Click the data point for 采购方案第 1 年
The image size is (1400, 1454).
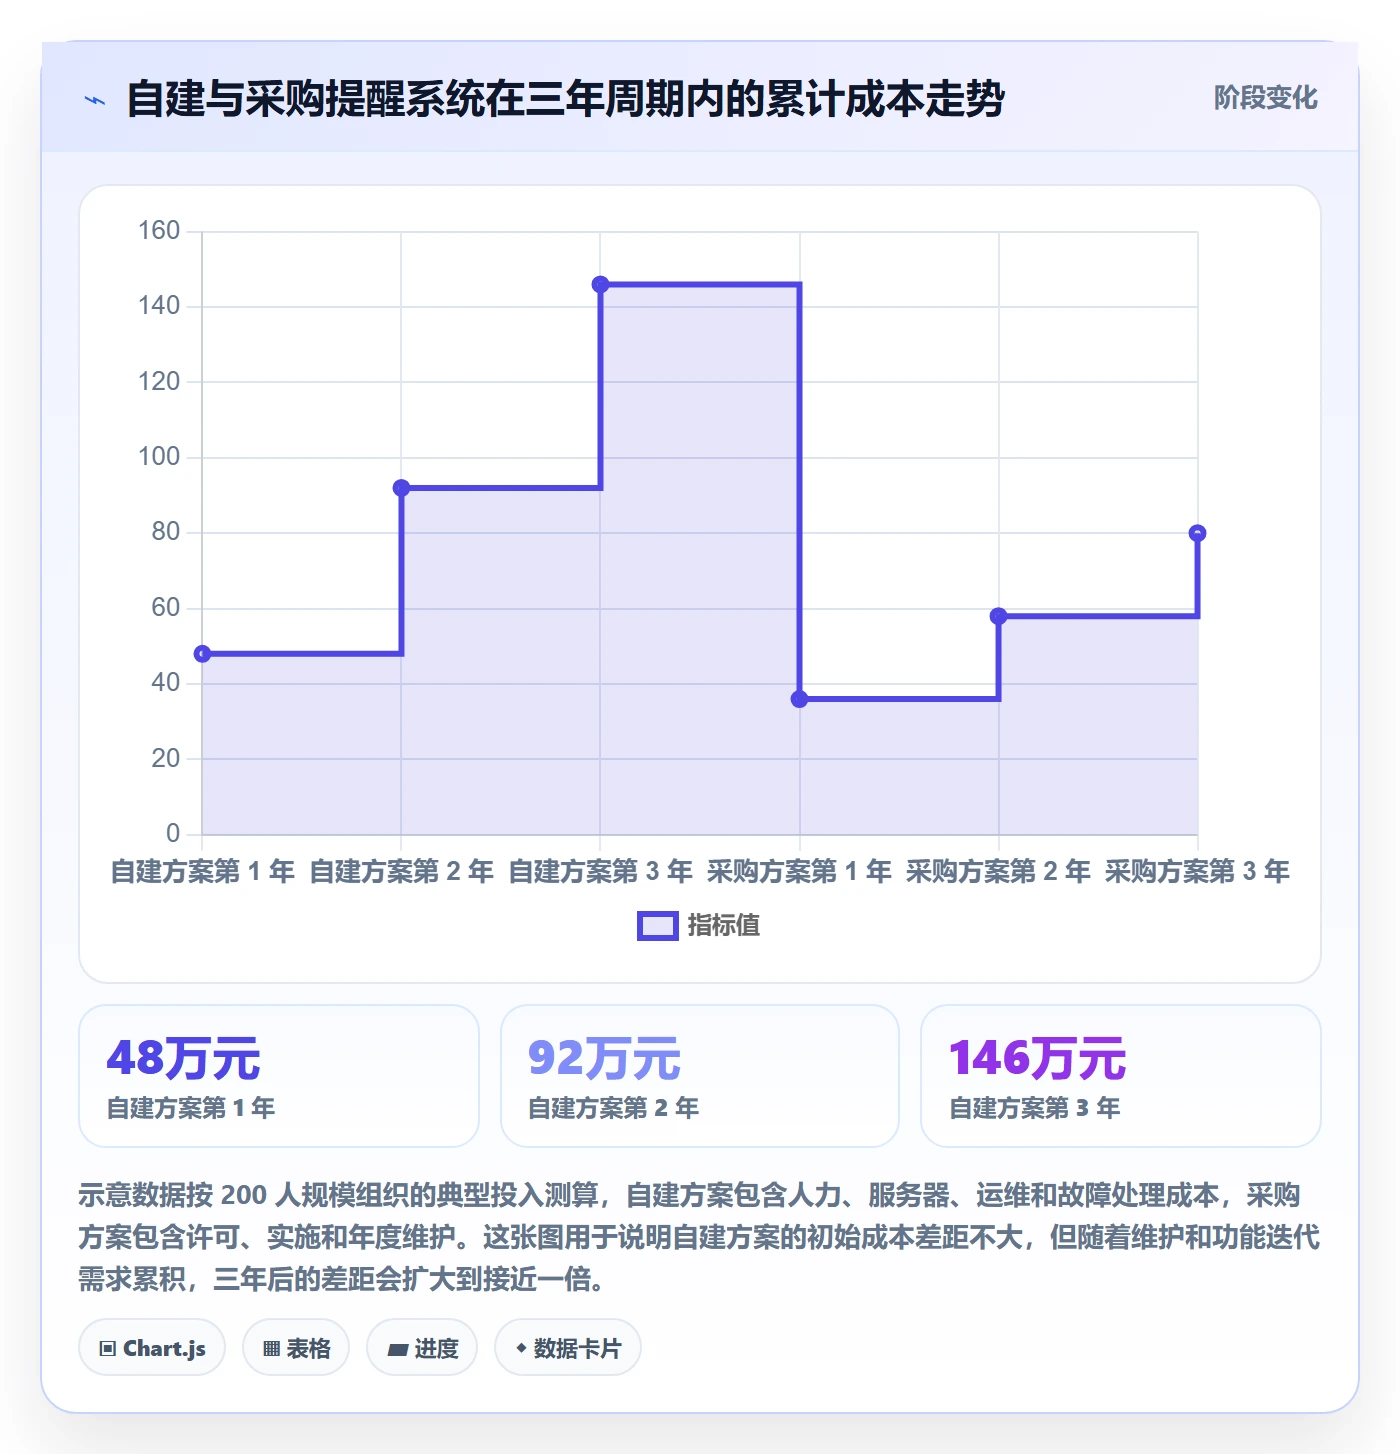[799, 699]
